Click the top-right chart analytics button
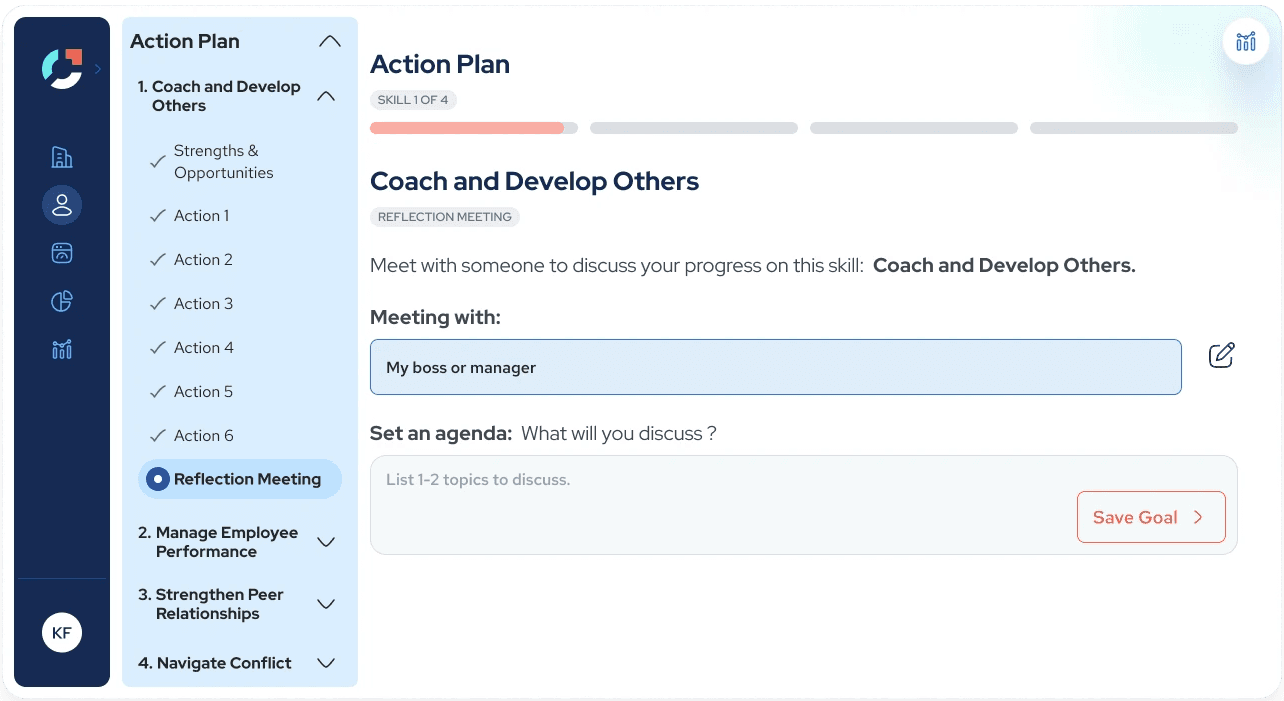This screenshot has height=701, width=1284. pyautogui.click(x=1245, y=42)
